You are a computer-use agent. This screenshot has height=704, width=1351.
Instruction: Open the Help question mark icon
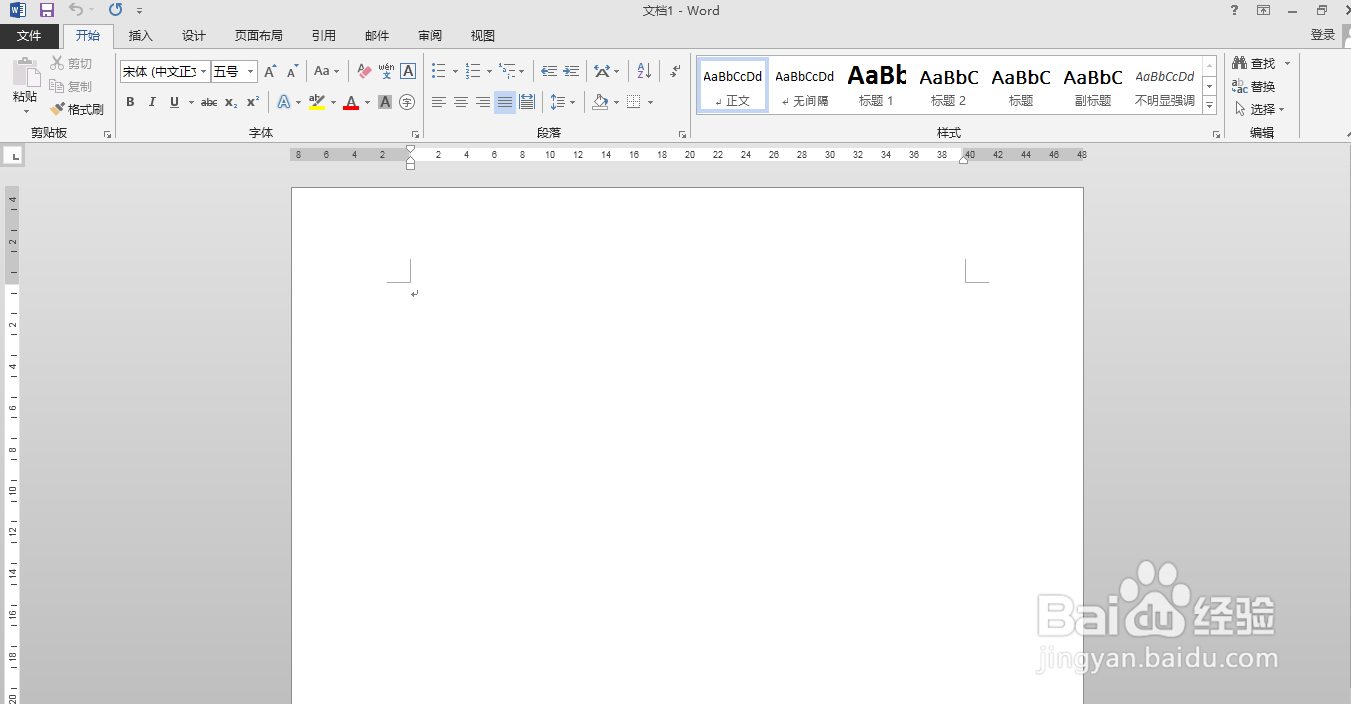point(1234,10)
